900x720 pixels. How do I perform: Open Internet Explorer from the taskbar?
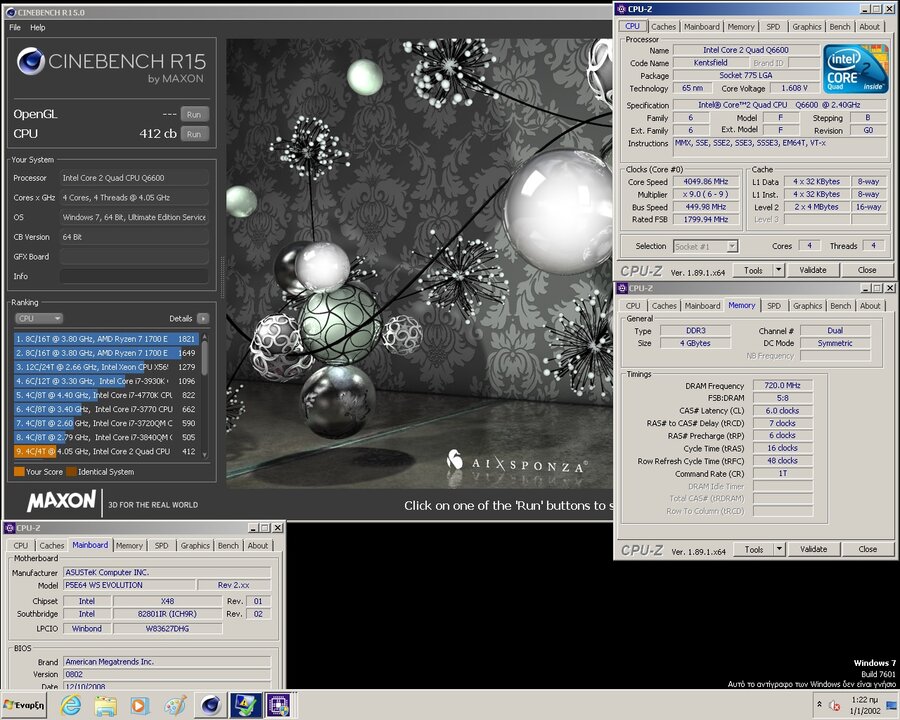(x=71, y=705)
